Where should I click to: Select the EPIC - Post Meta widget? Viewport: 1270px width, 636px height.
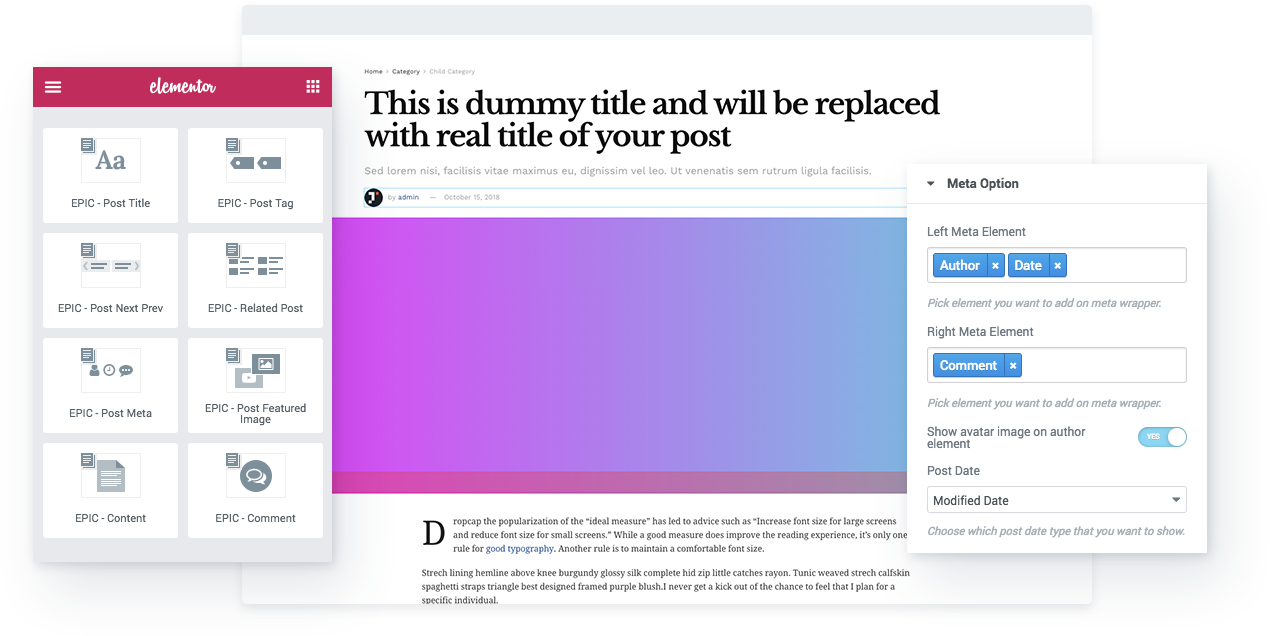point(110,385)
